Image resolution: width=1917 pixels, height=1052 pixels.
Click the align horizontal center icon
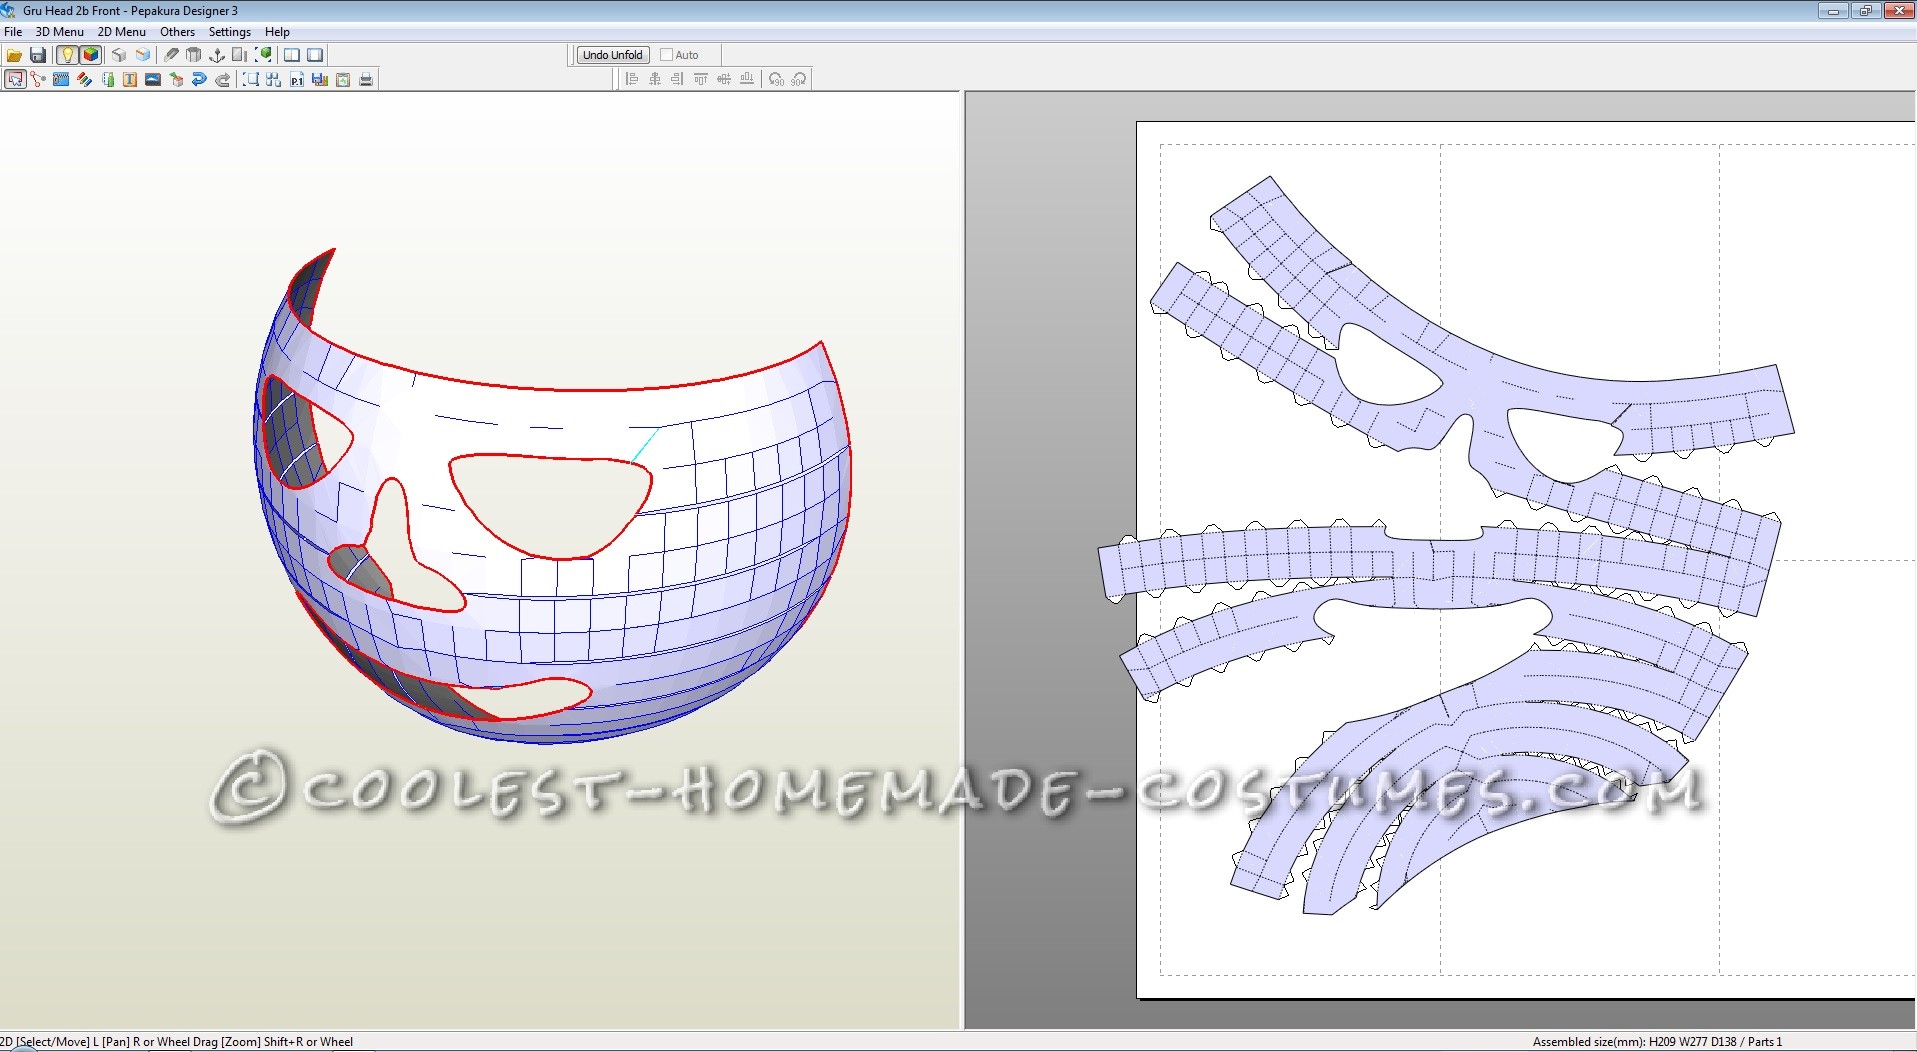pyautogui.click(x=655, y=79)
